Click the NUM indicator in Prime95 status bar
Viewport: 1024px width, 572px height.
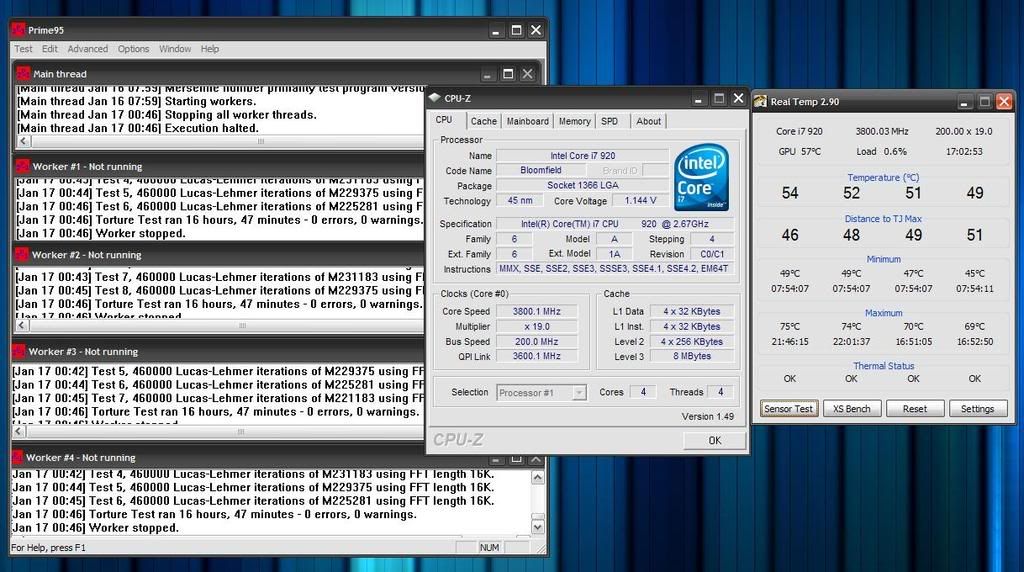pyautogui.click(x=489, y=548)
